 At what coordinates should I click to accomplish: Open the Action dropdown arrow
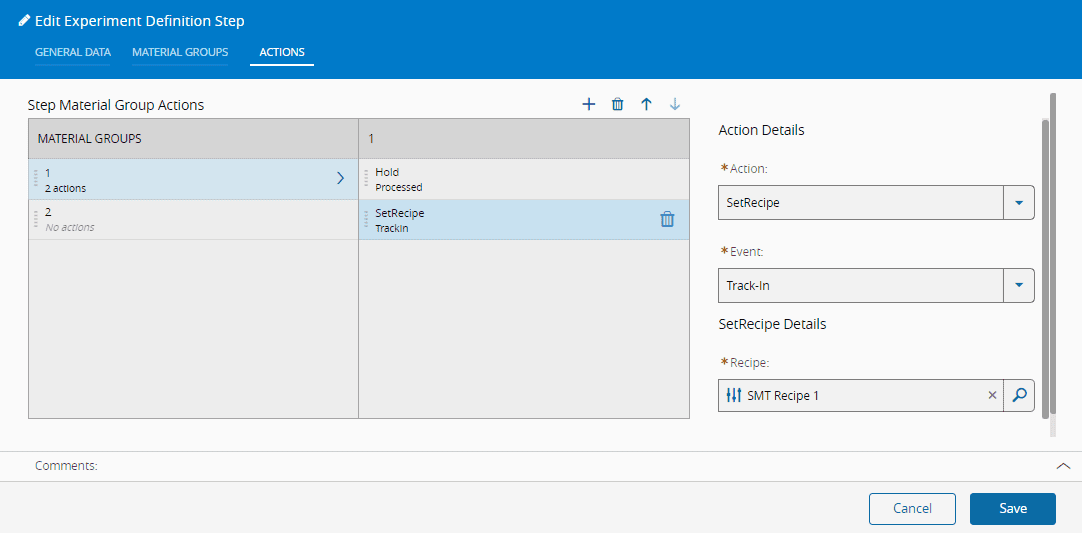click(1018, 202)
